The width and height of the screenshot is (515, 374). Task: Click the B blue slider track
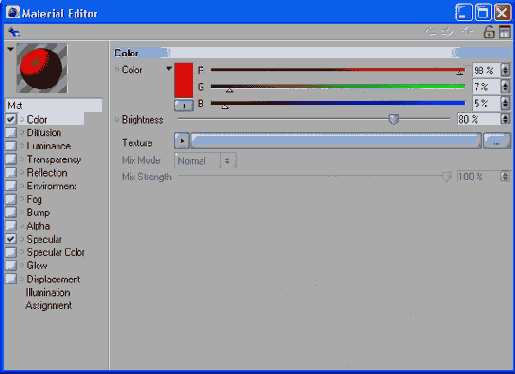(x=338, y=103)
